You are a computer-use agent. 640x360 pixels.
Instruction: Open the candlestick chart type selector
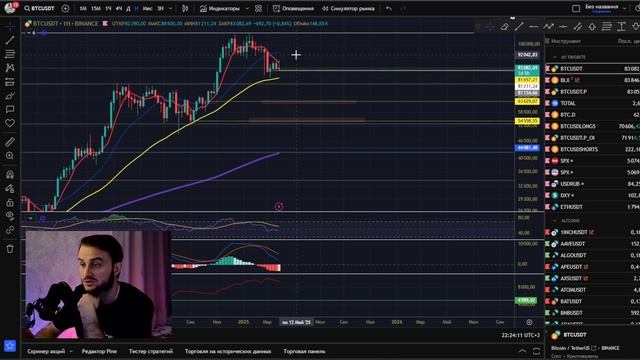[185, 8]
